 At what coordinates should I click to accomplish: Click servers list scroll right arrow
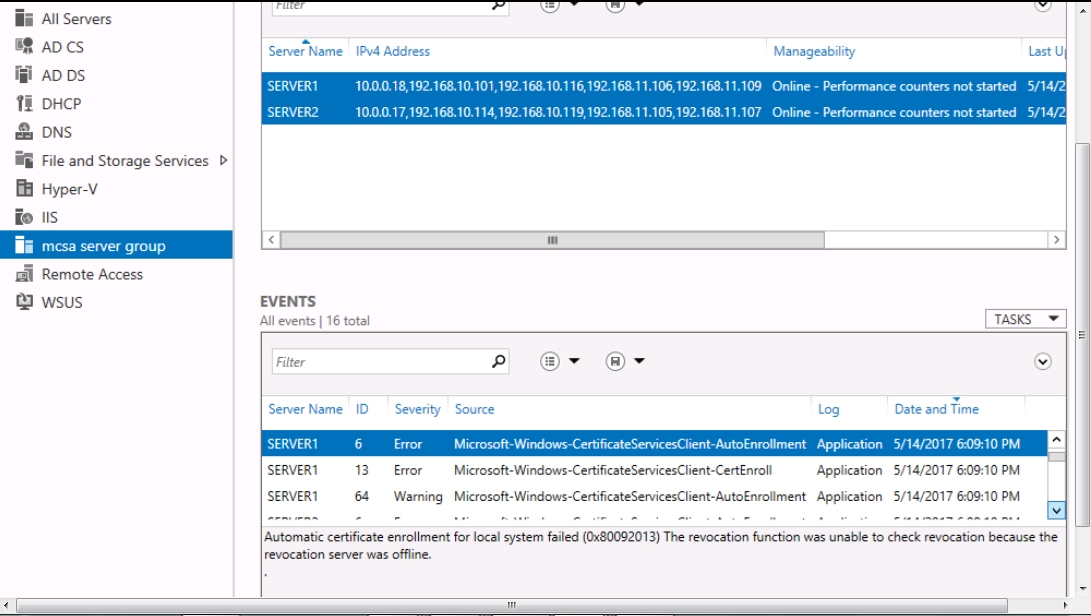tap(1056, 239)
